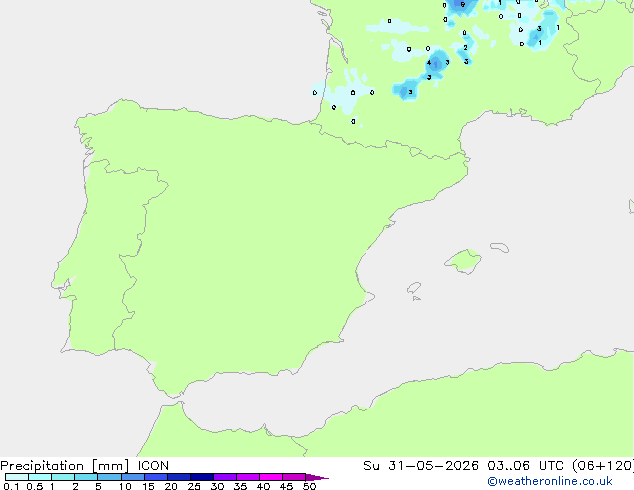Select the 20–25 mm dark blue swatch
The height and width of the screenshot is (490, 634).
pos(178,477)
